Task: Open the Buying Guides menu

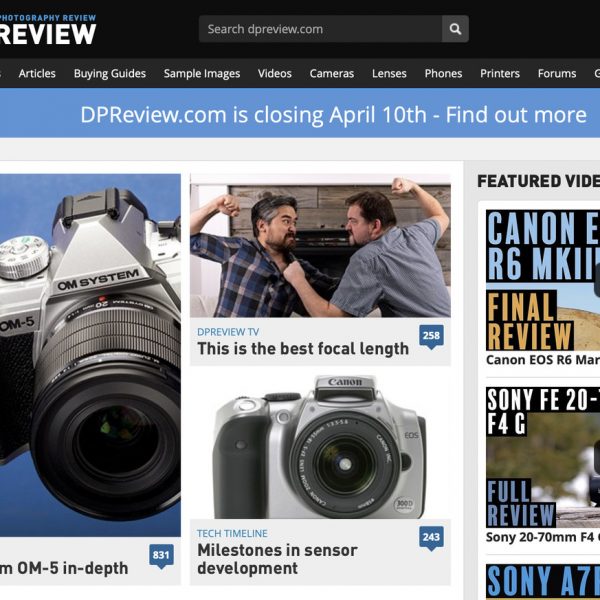Action: coord(110,73)
